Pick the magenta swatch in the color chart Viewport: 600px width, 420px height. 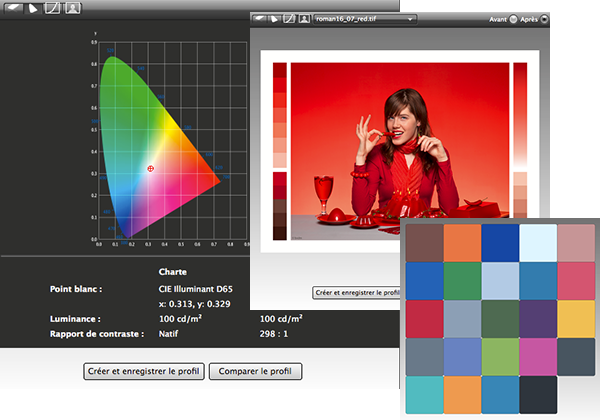click(538, 357)
